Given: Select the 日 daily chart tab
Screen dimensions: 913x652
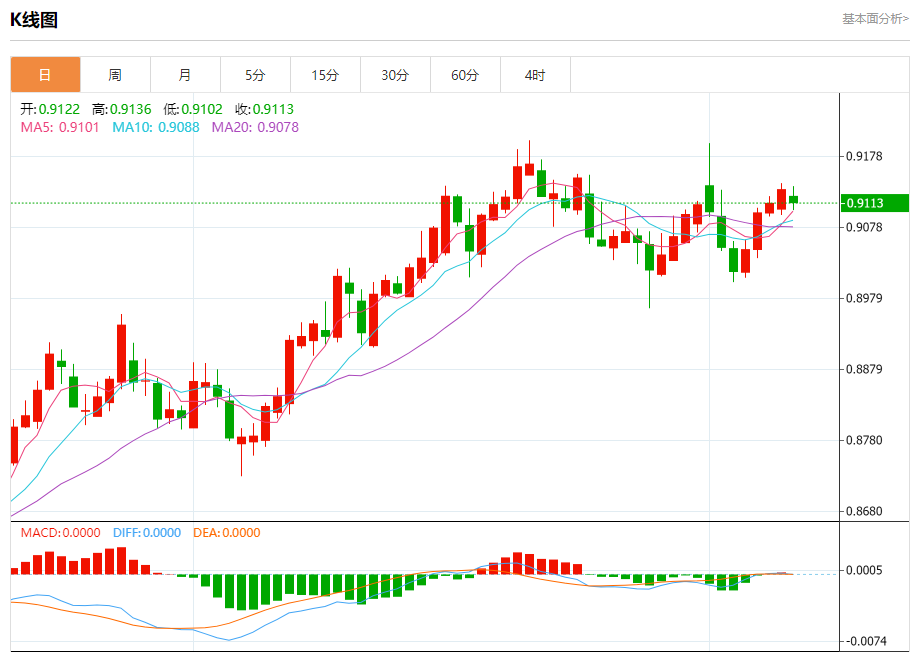Looking at the screenshot, I should [45, 75].
